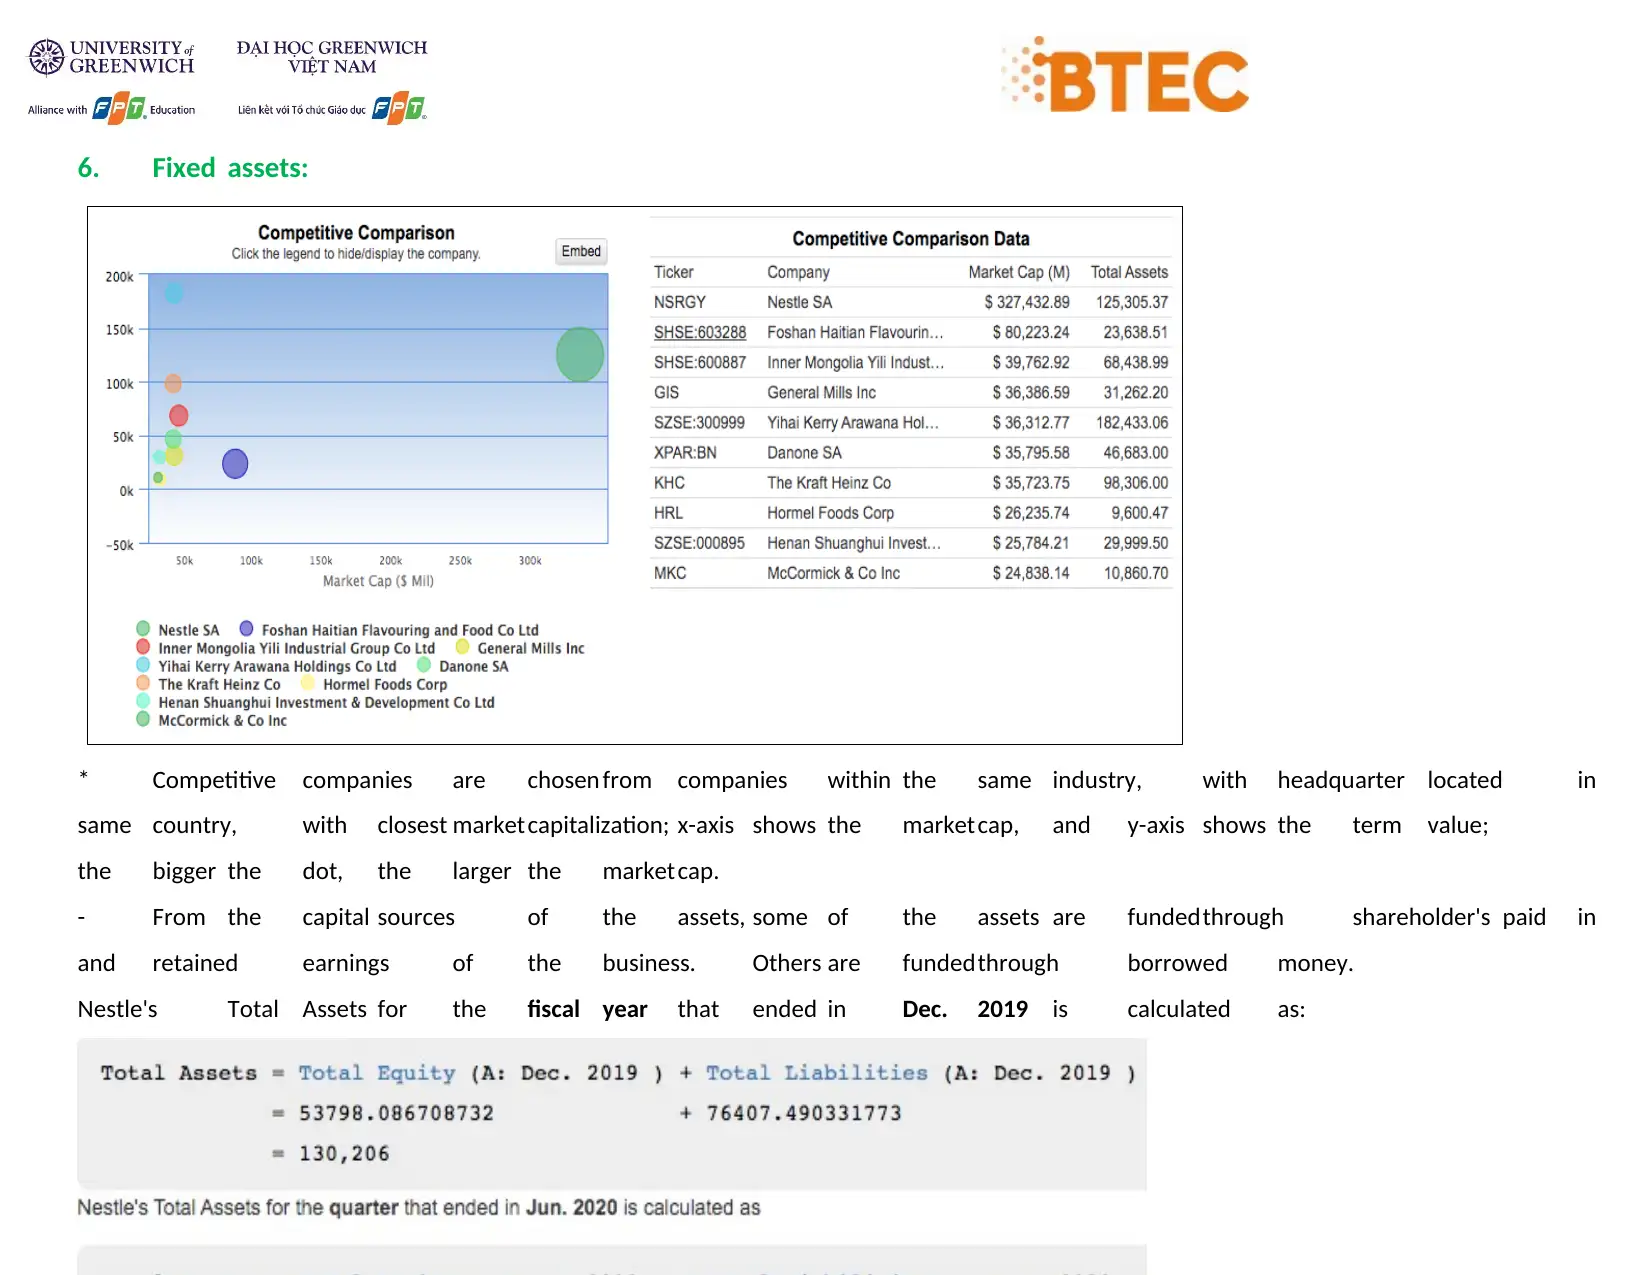Image resolution: width=1651 pixels, height=1275 pixels.
Task: Click the Total Equity link in formula
Action: (377, 1073)
